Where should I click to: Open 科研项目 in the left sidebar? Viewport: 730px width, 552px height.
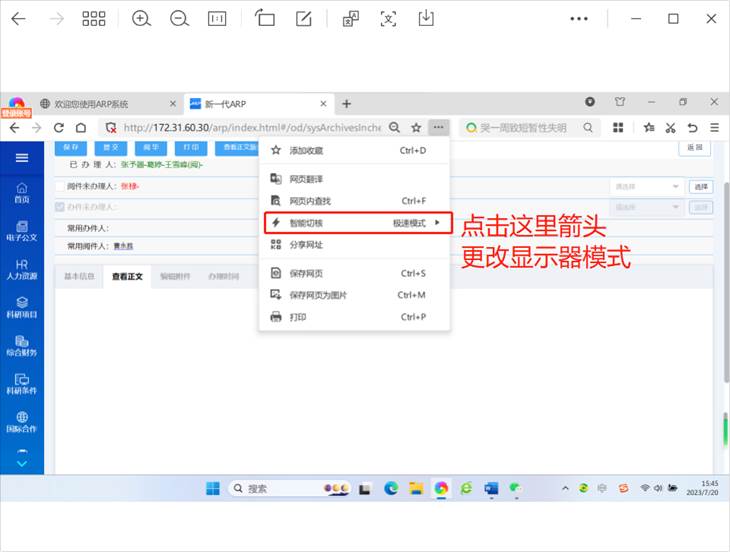22,306
